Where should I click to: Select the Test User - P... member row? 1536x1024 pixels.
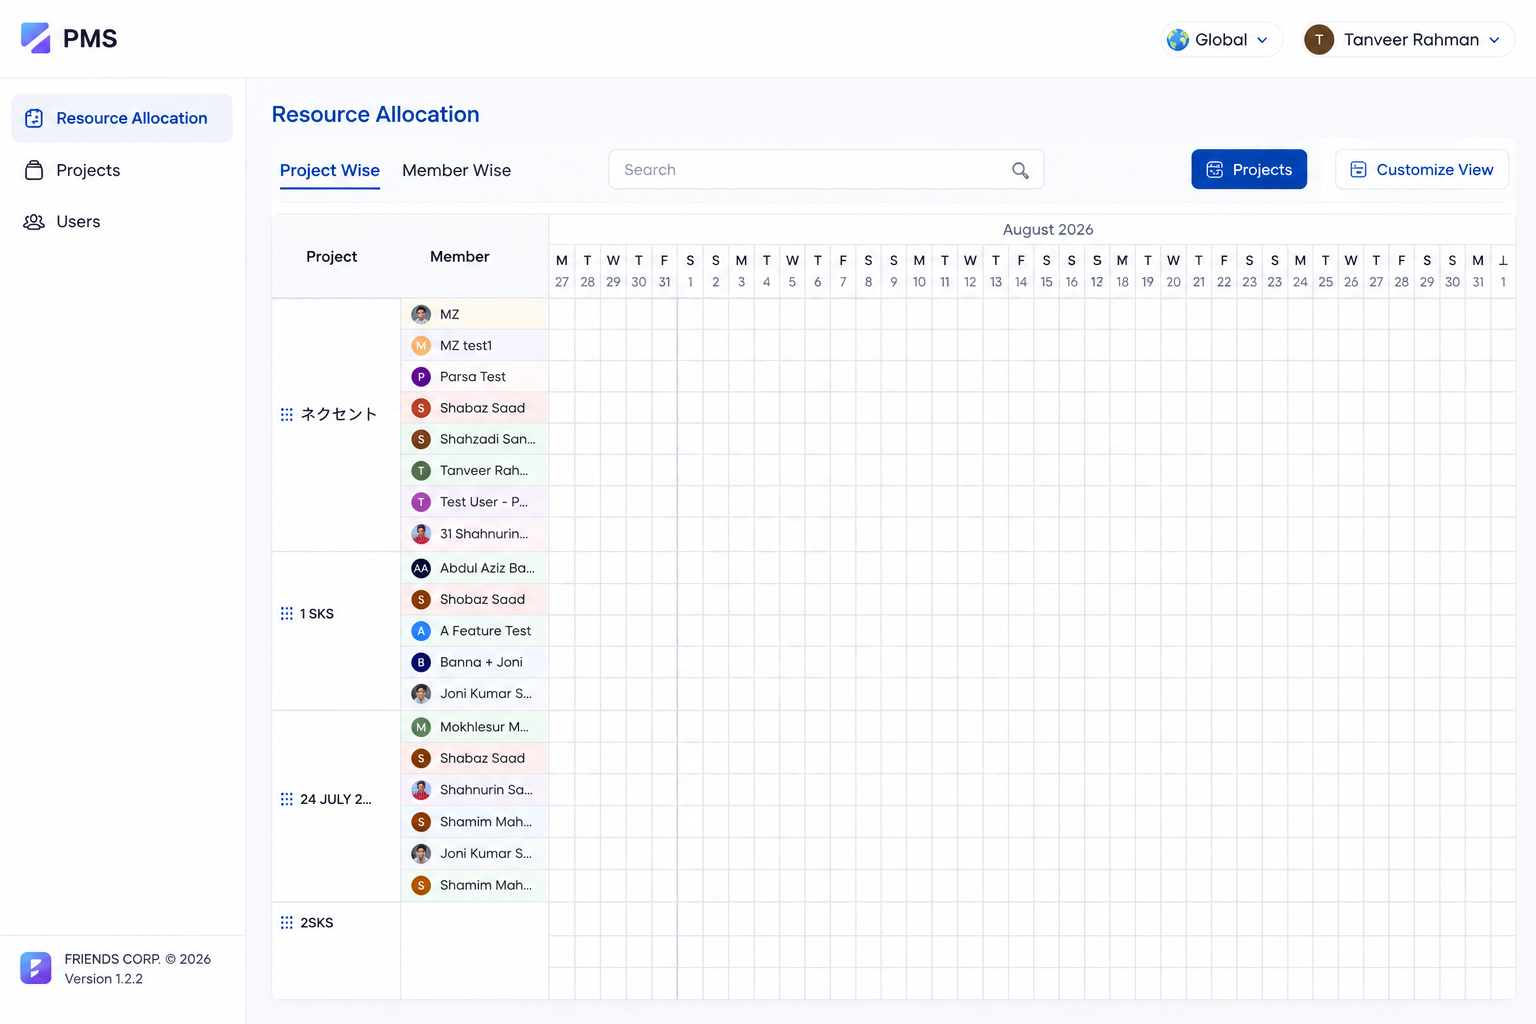(475, 502)
